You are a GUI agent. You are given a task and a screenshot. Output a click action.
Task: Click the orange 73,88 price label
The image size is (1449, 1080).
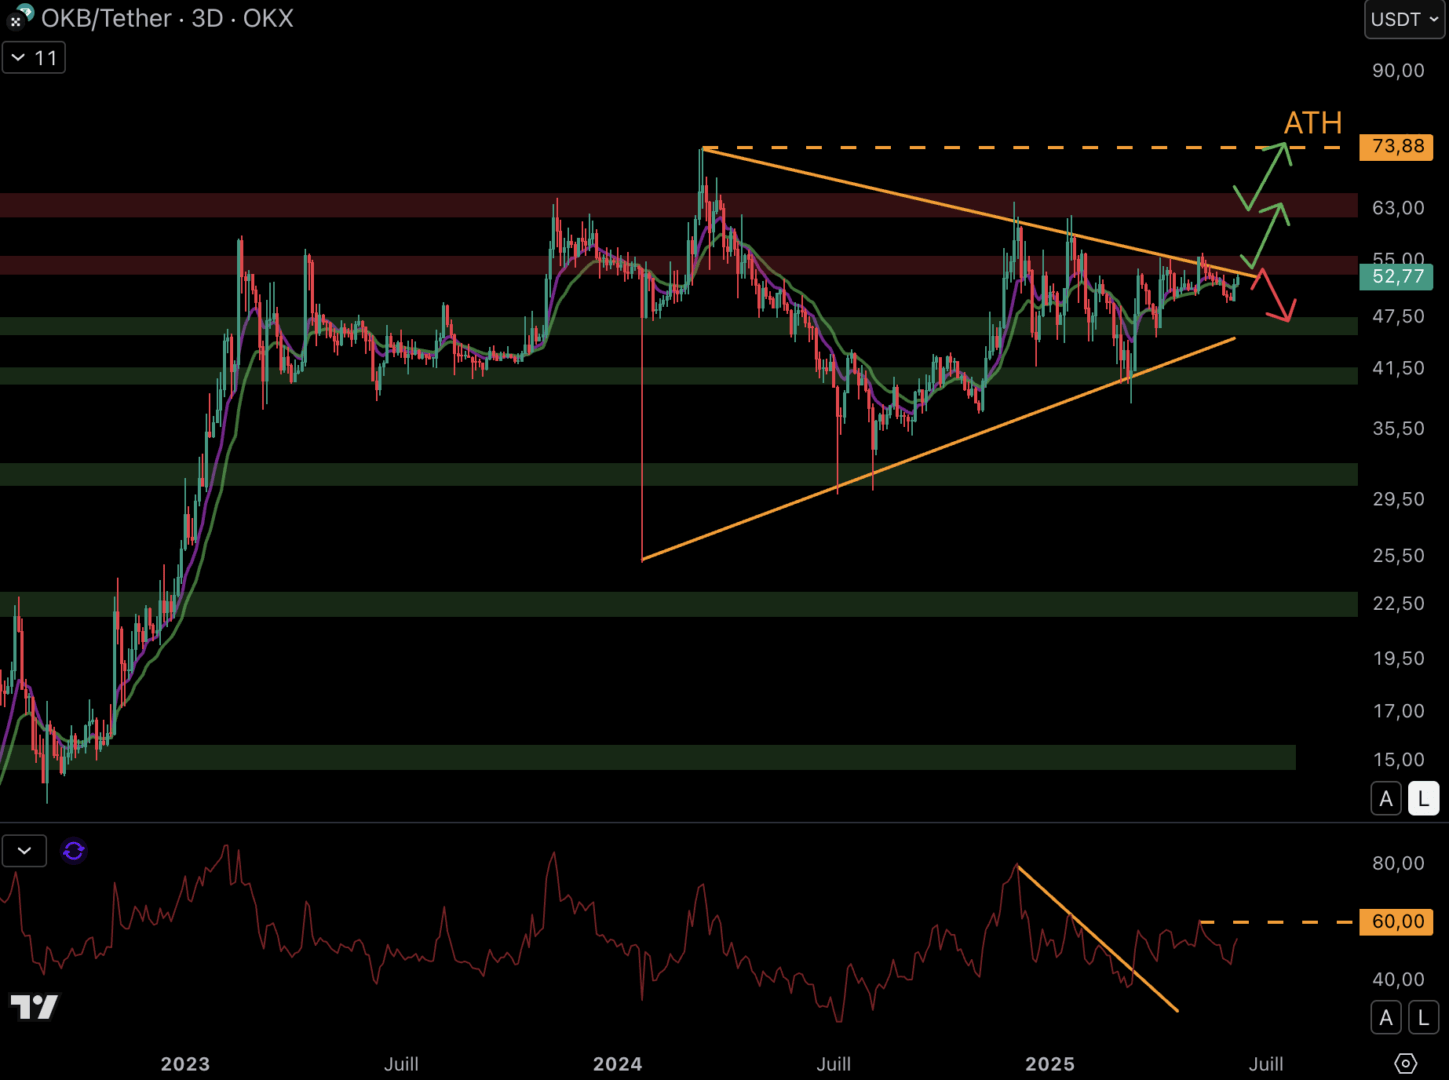pos(1397,147)
